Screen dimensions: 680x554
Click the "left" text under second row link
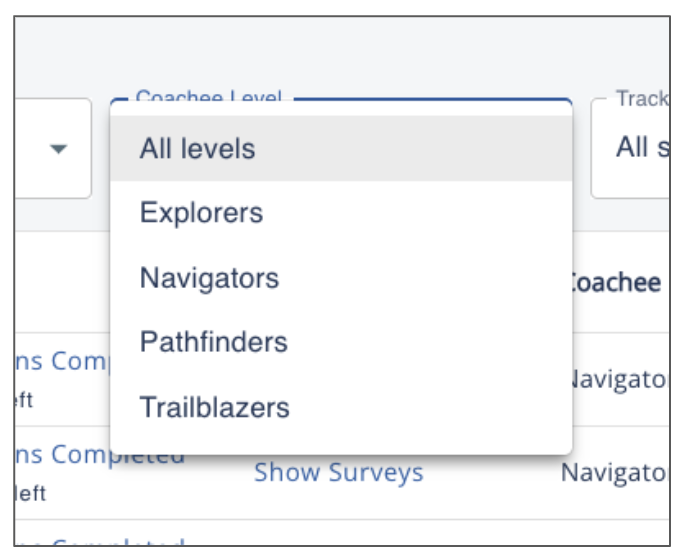(x=30, y=494)
